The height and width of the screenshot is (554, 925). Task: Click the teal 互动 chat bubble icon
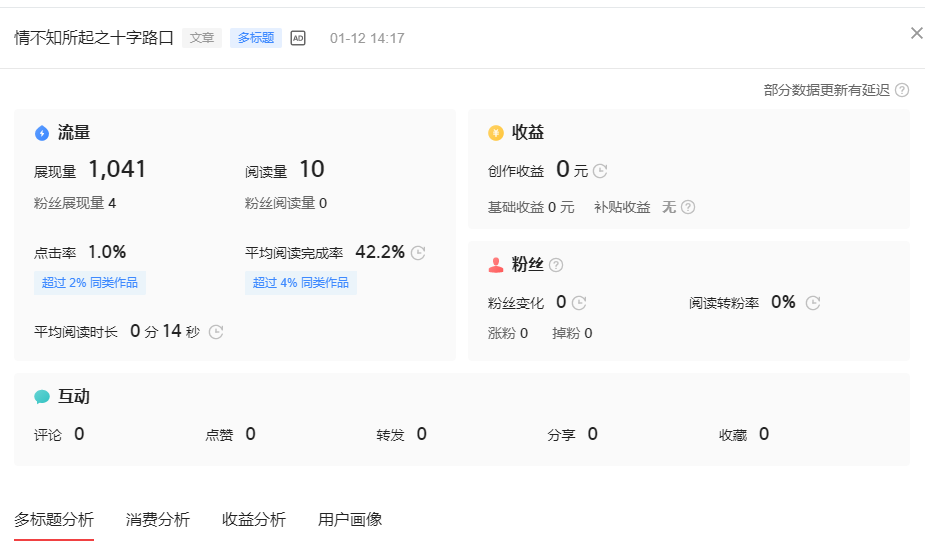(42, 396)
